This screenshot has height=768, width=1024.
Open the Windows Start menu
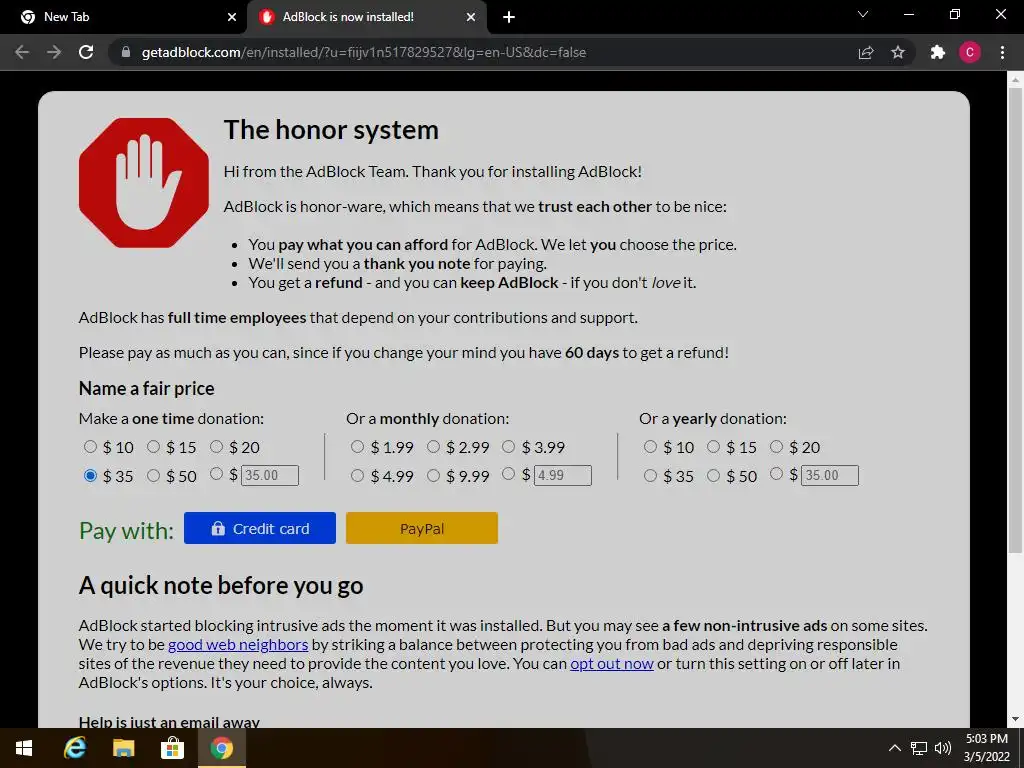pos(24,748)
